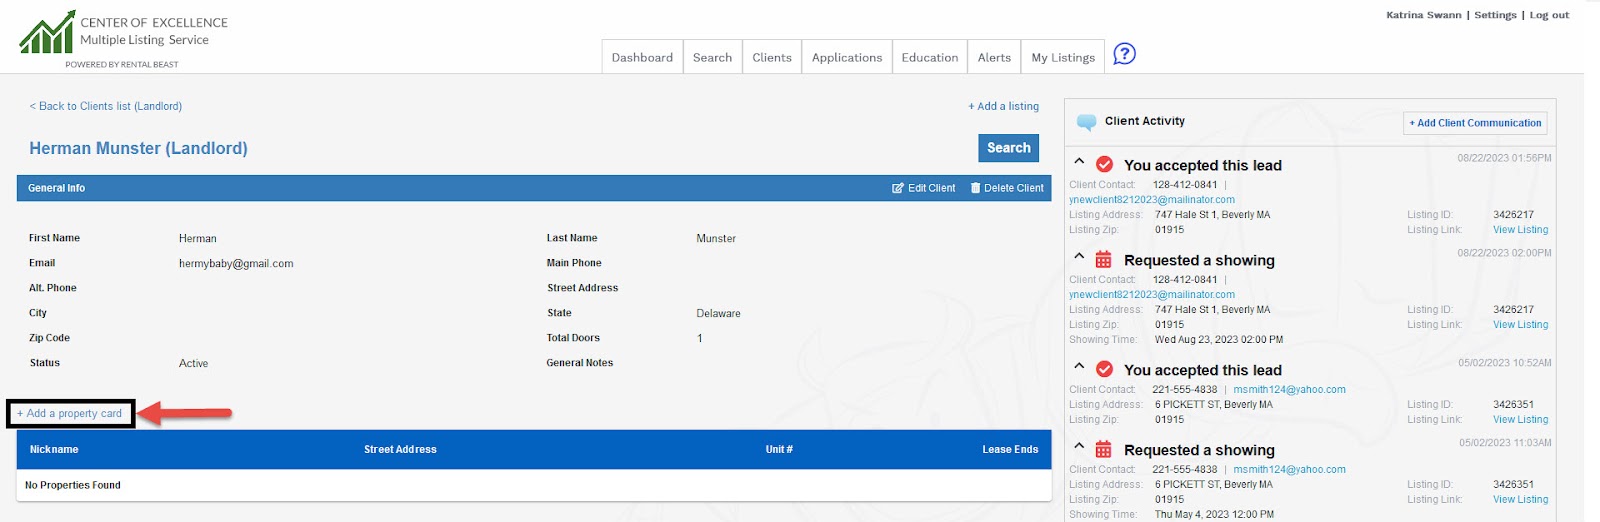The height and width of the screenshot is (522, 1600).
Task: Click the Delete Client trash icon
Action: (975, 188)
